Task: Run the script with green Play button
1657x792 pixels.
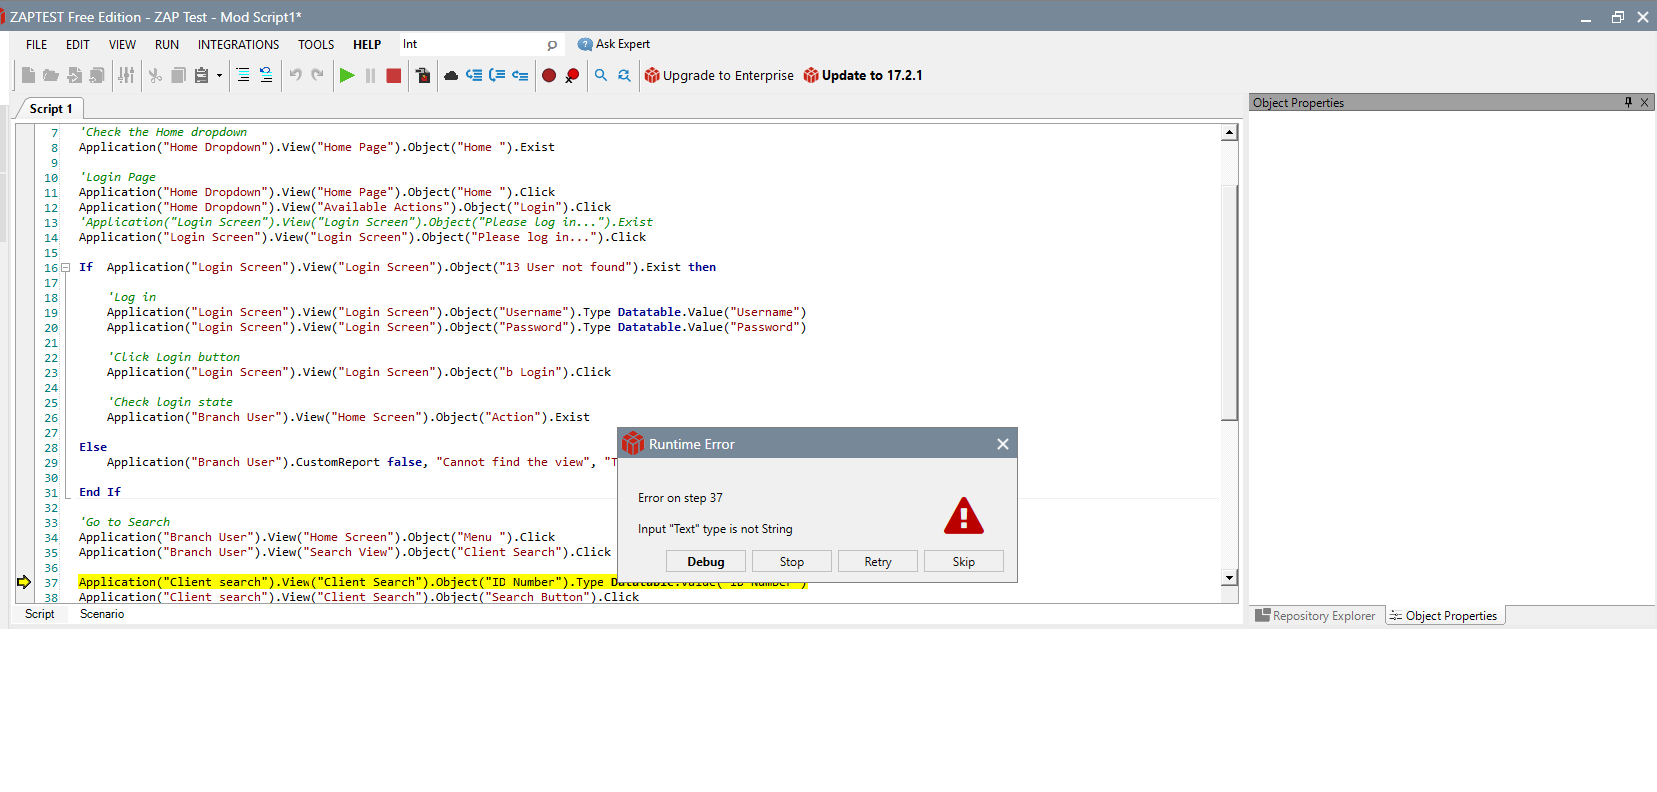Action: tap(347, 75)
